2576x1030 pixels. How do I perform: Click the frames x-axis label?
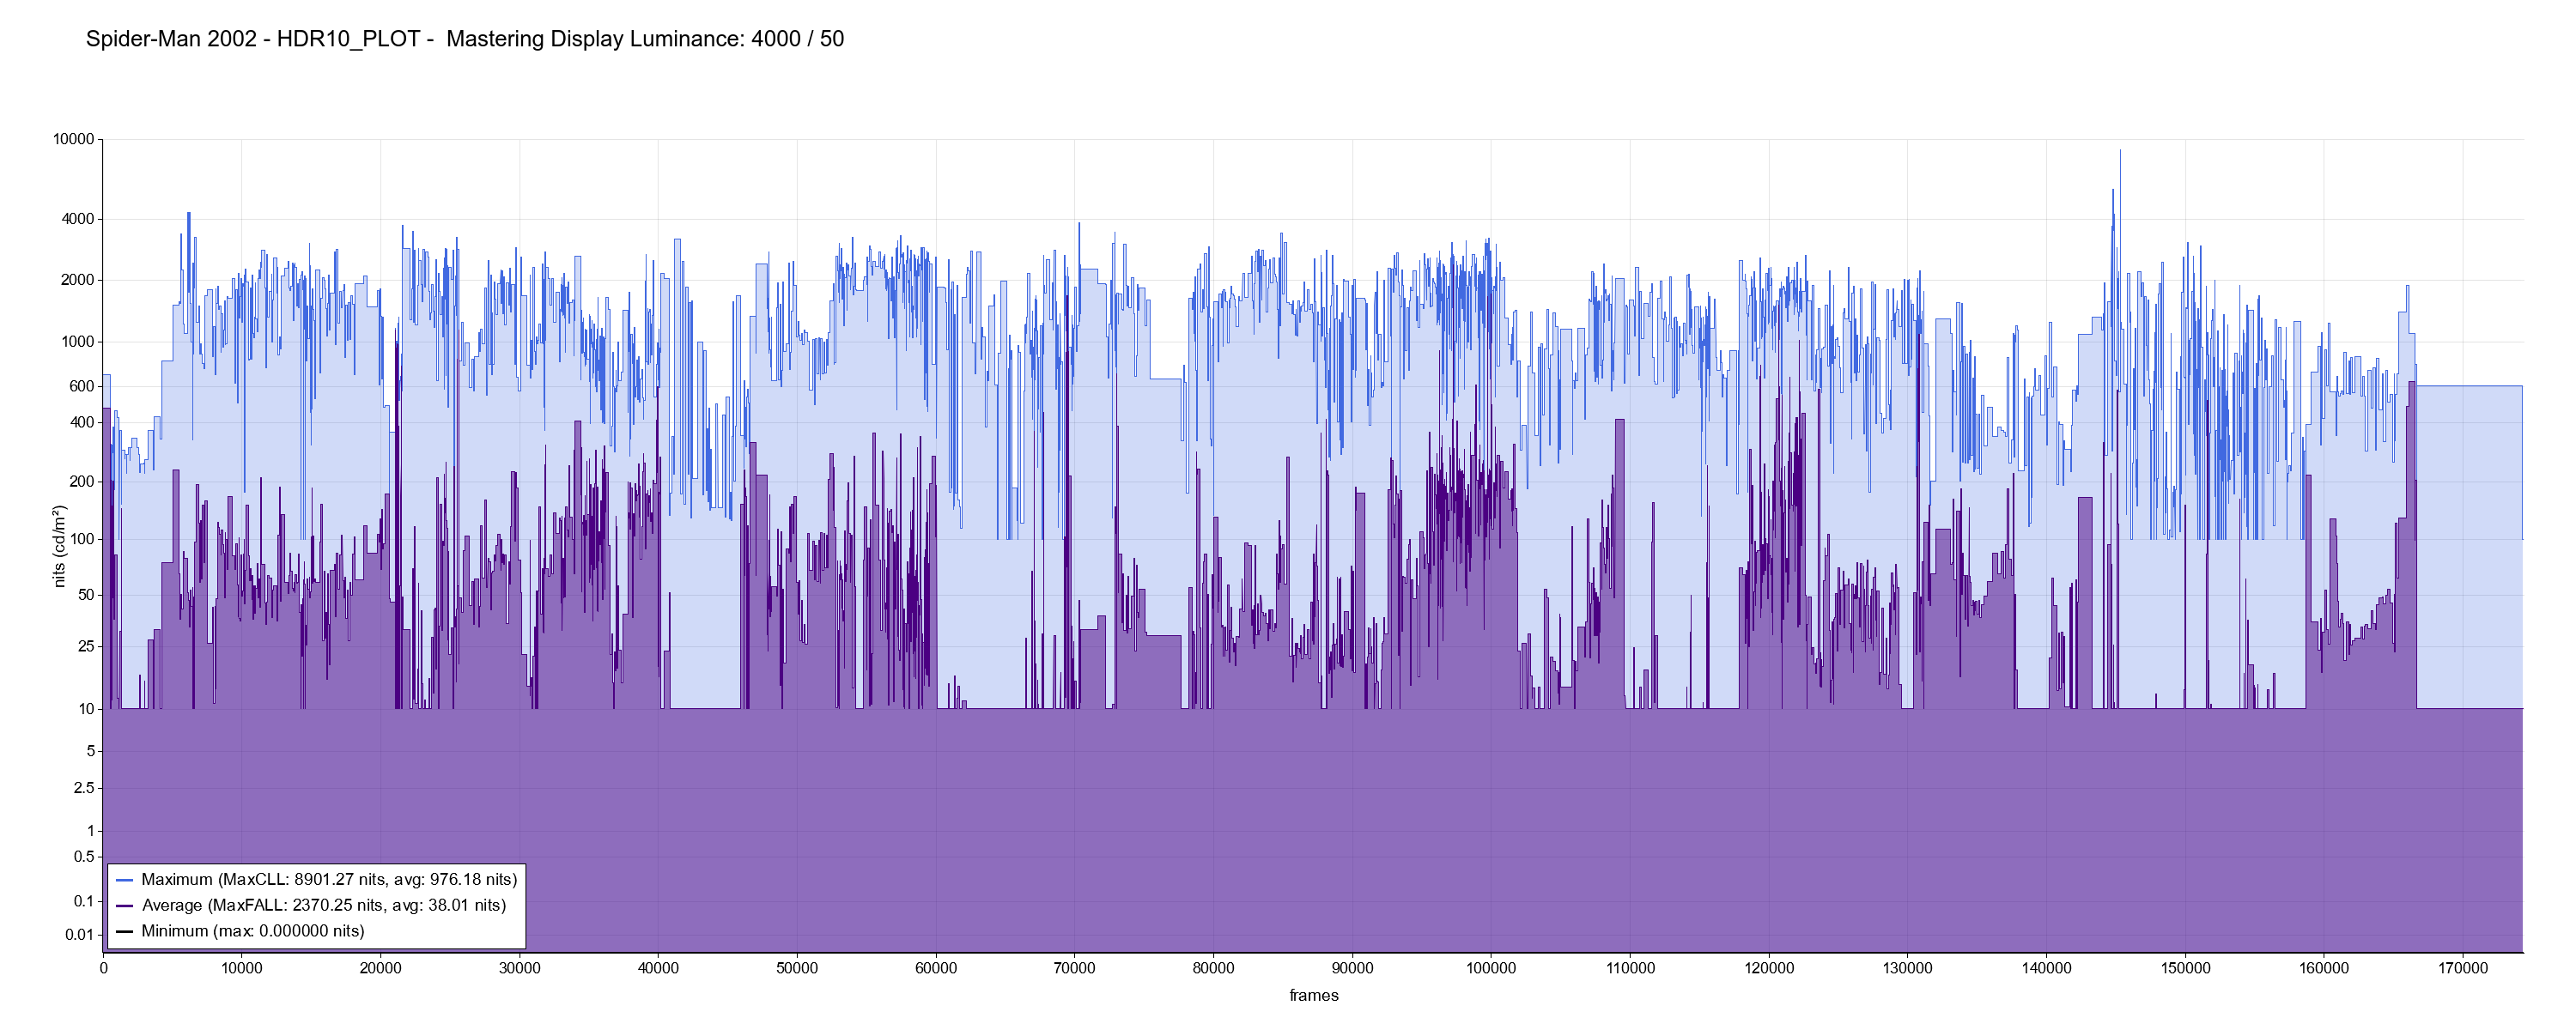pyautogui.click(x=1313, y=996)
